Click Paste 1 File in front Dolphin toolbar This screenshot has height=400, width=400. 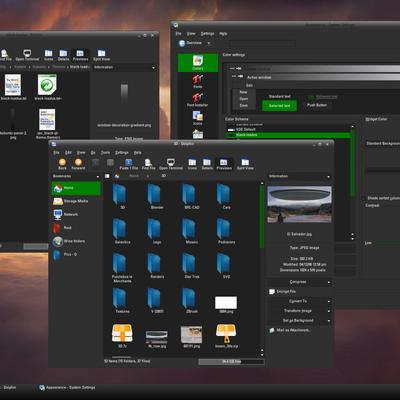pyautogui.click(x=129, y=164)
